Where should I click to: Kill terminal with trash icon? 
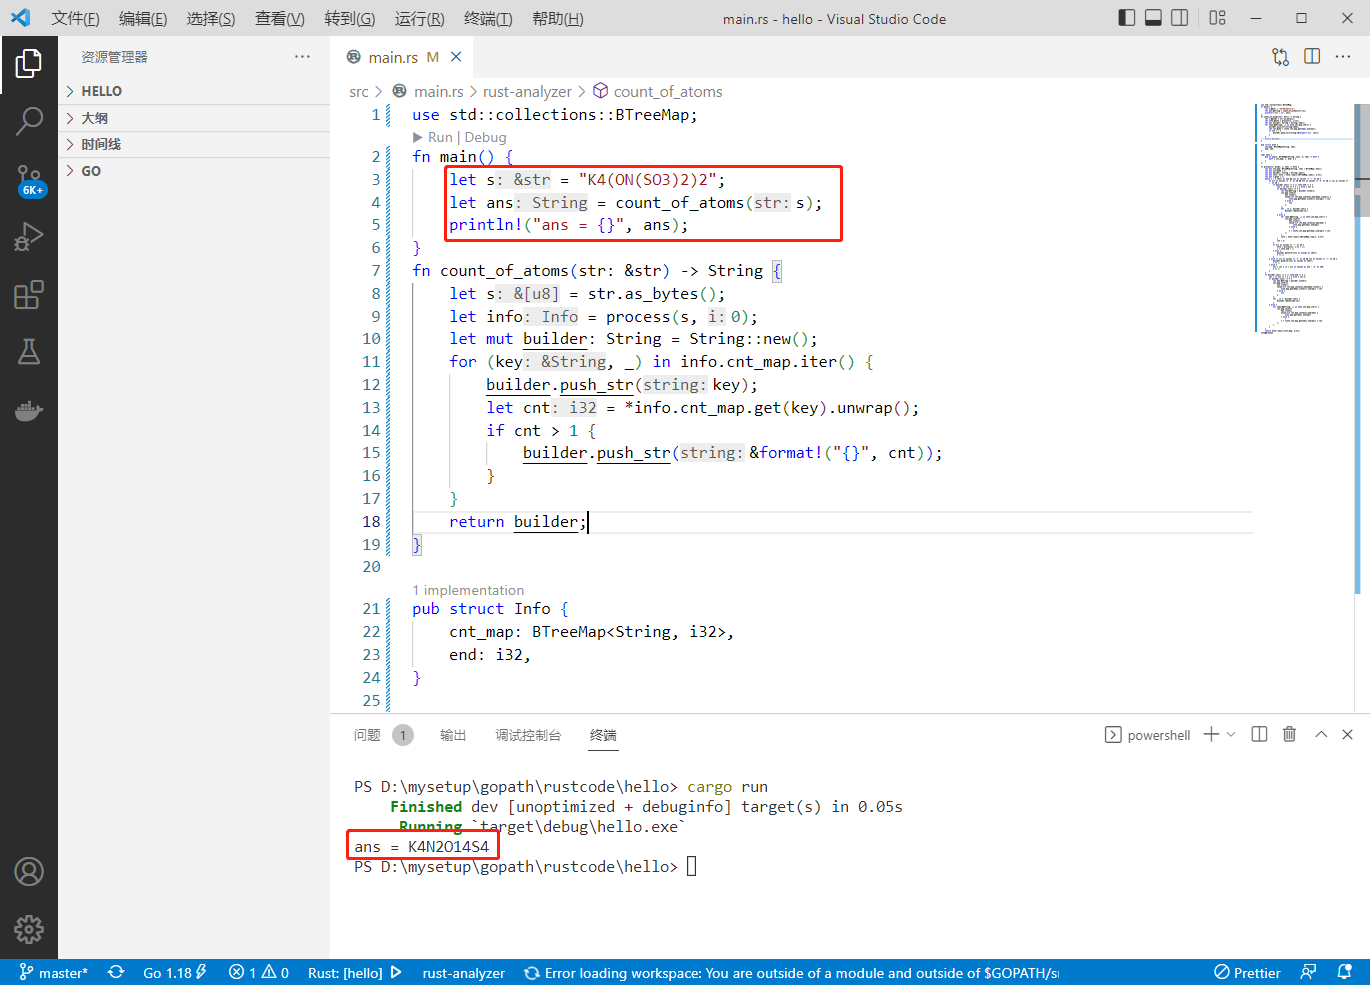point(1289,734)
